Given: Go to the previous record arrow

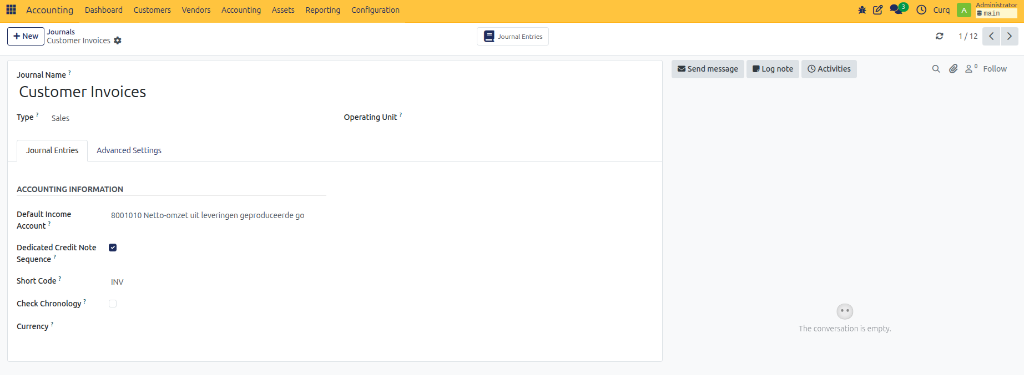Looking at the screenshot, I should 991,36.
